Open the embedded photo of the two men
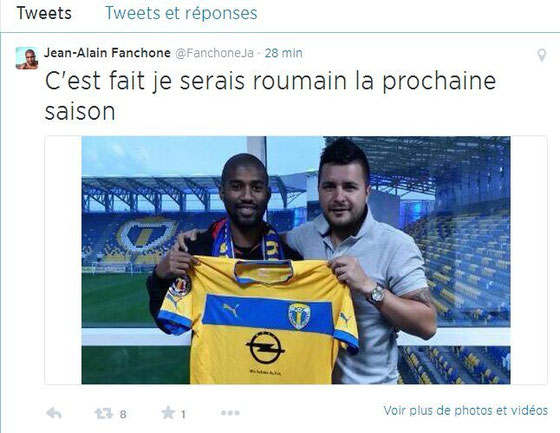Viewport: 560px width, 433px height. pos(296,260)
